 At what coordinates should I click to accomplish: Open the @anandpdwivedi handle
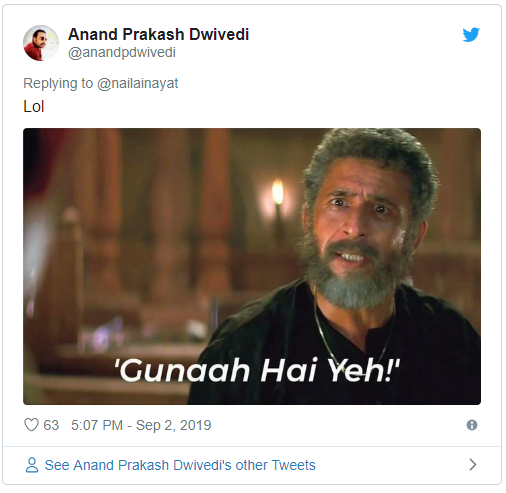click(x=122, y=52)
